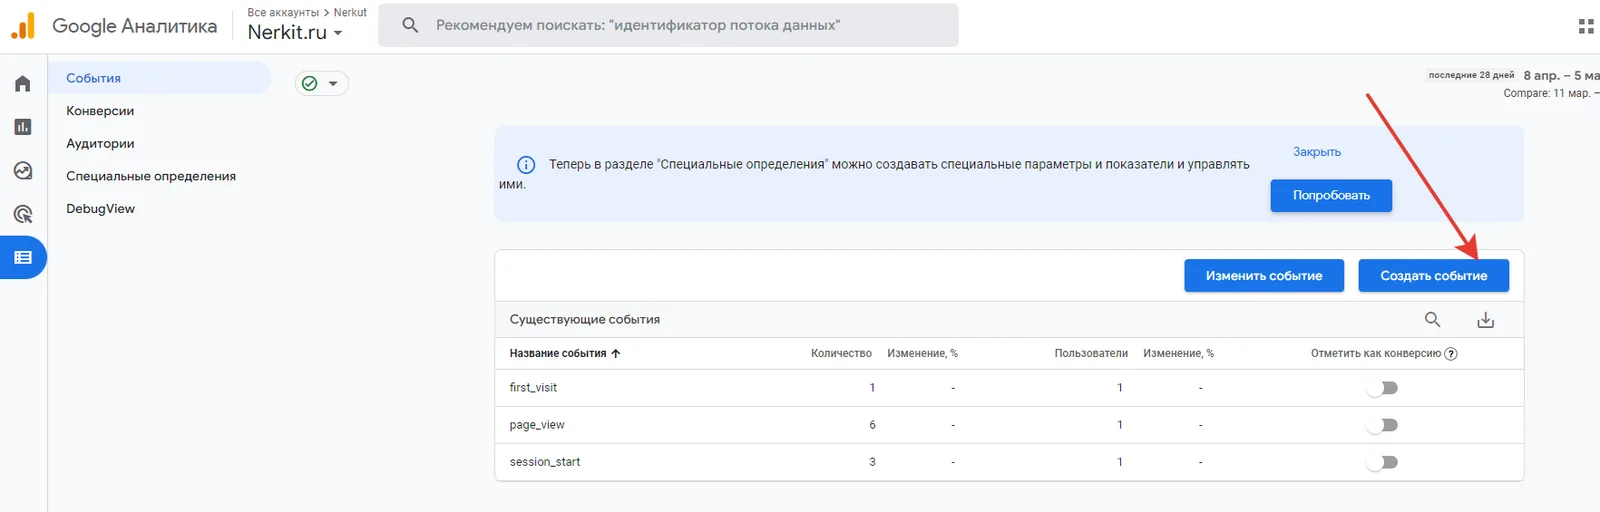The width and height of the screenshot is (1600, 512).
Task: Mark session_start as conversion
Action: (x=1383, y=462)
